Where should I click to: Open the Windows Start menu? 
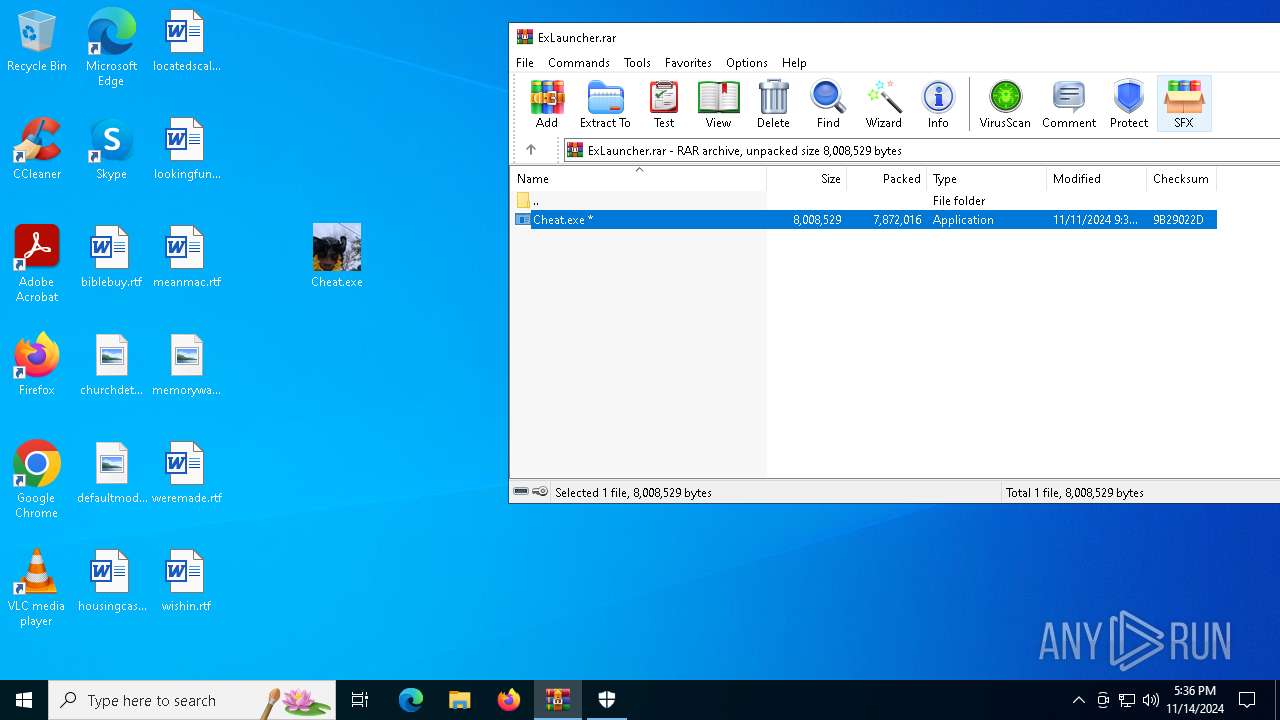click(24, 700)
